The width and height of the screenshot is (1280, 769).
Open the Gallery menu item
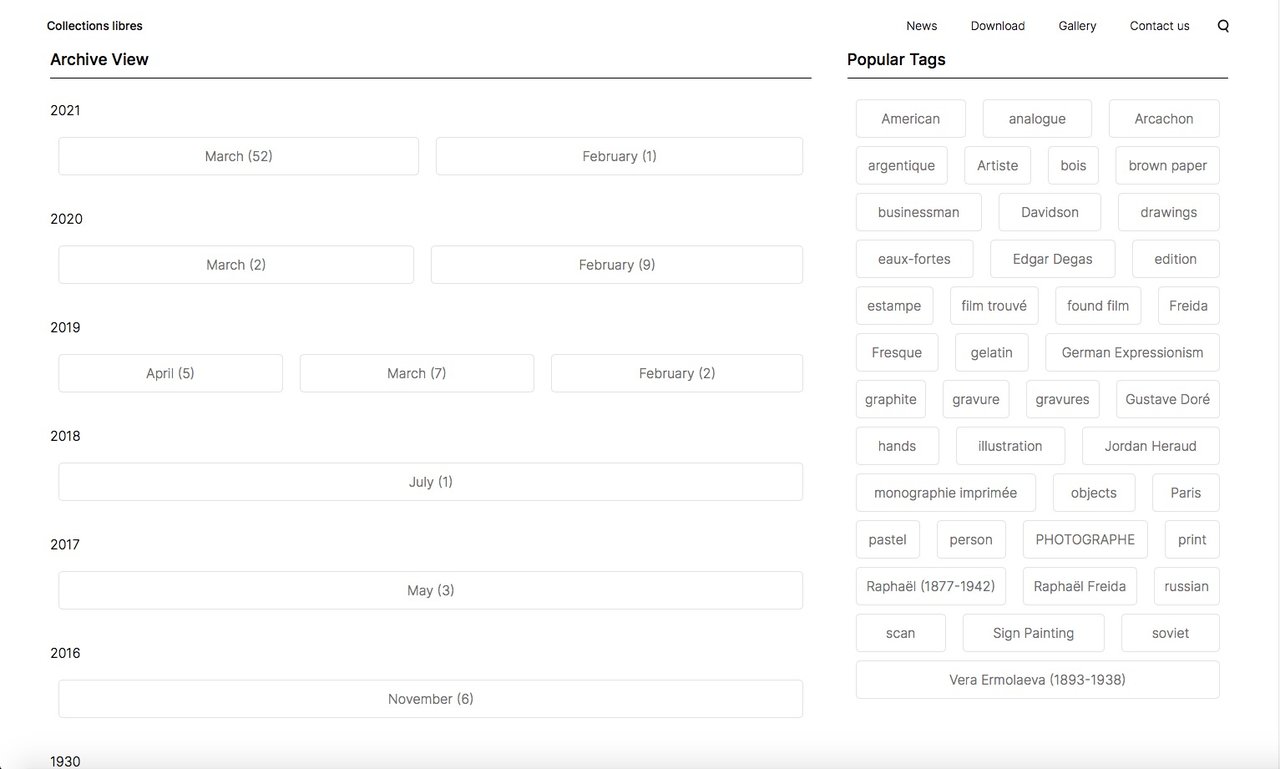pos(1077,25)
